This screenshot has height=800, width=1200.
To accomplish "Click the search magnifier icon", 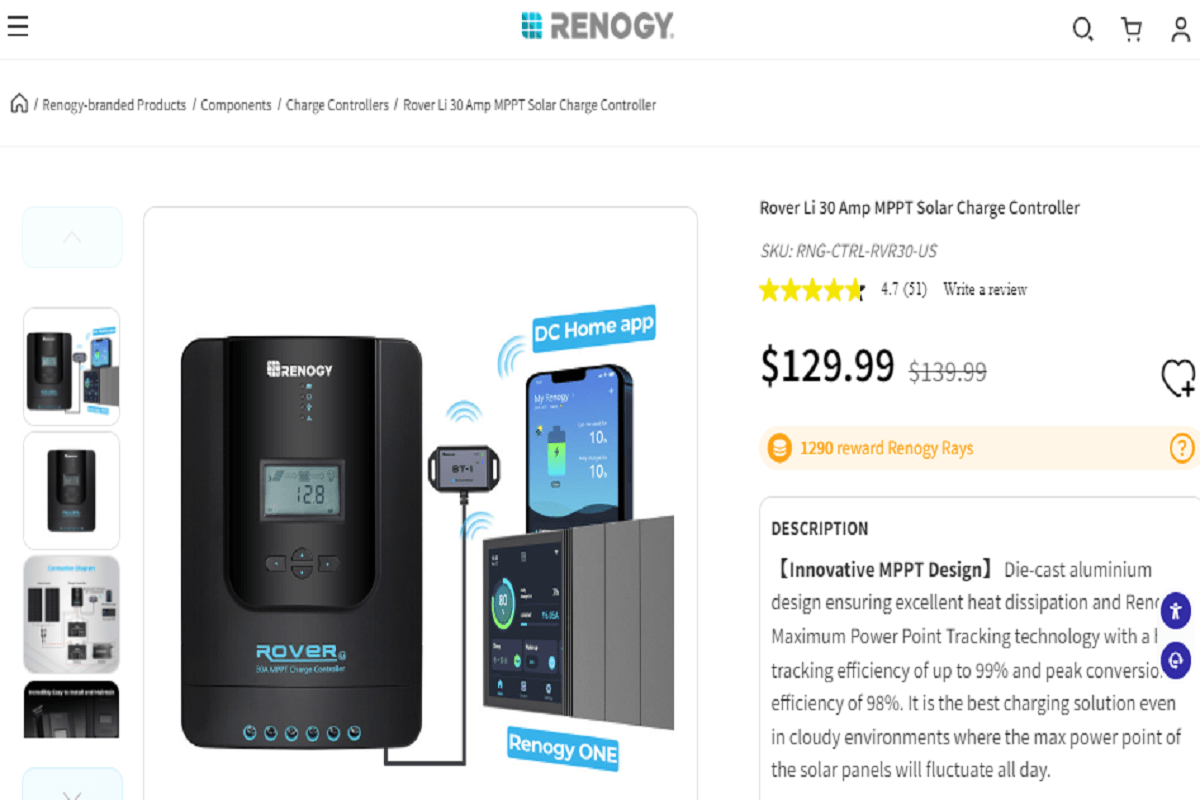I will click(x=1082, y=29).
